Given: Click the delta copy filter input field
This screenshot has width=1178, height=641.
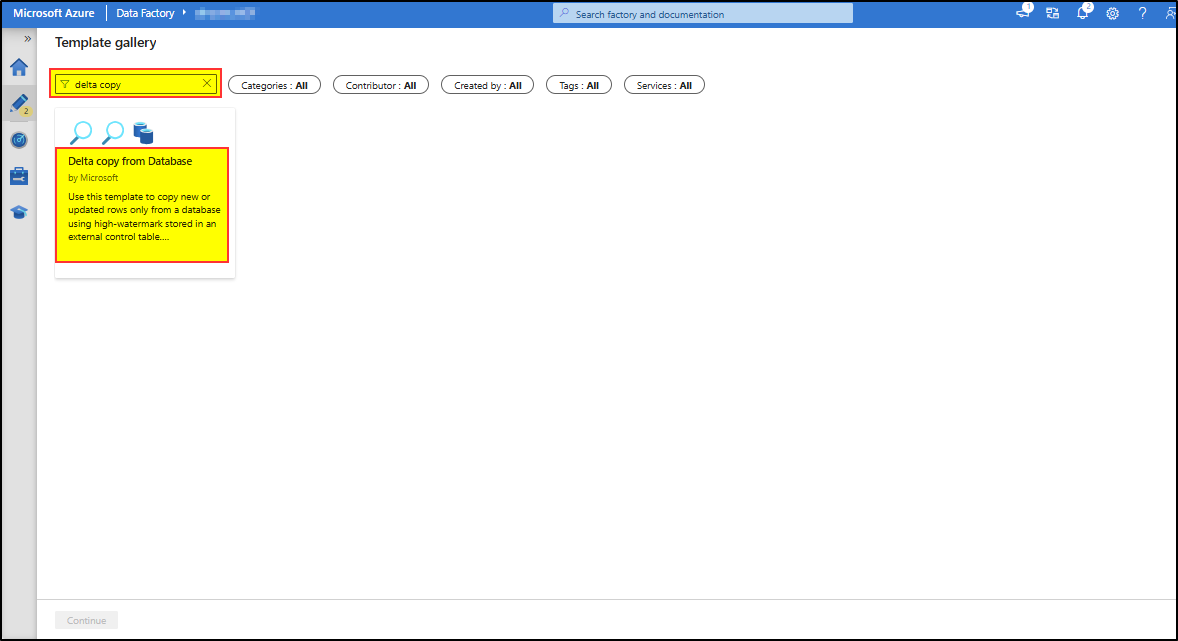Looking at the screenshot, I should [136, 84].
